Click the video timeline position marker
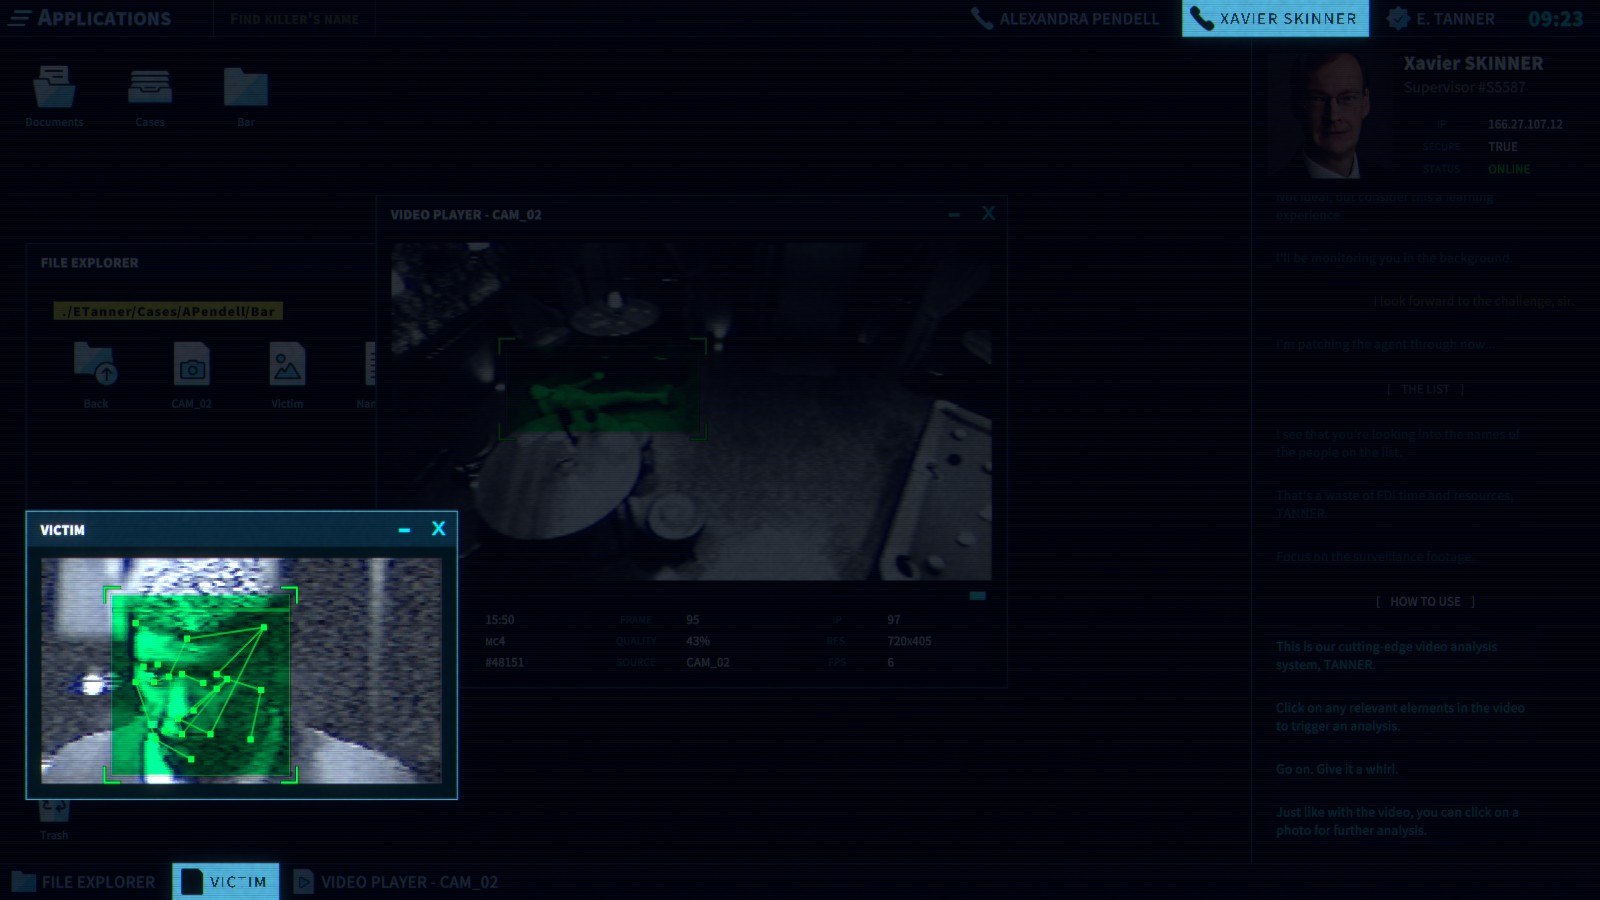Screen dimensions: 1600x900 (977, 596)
